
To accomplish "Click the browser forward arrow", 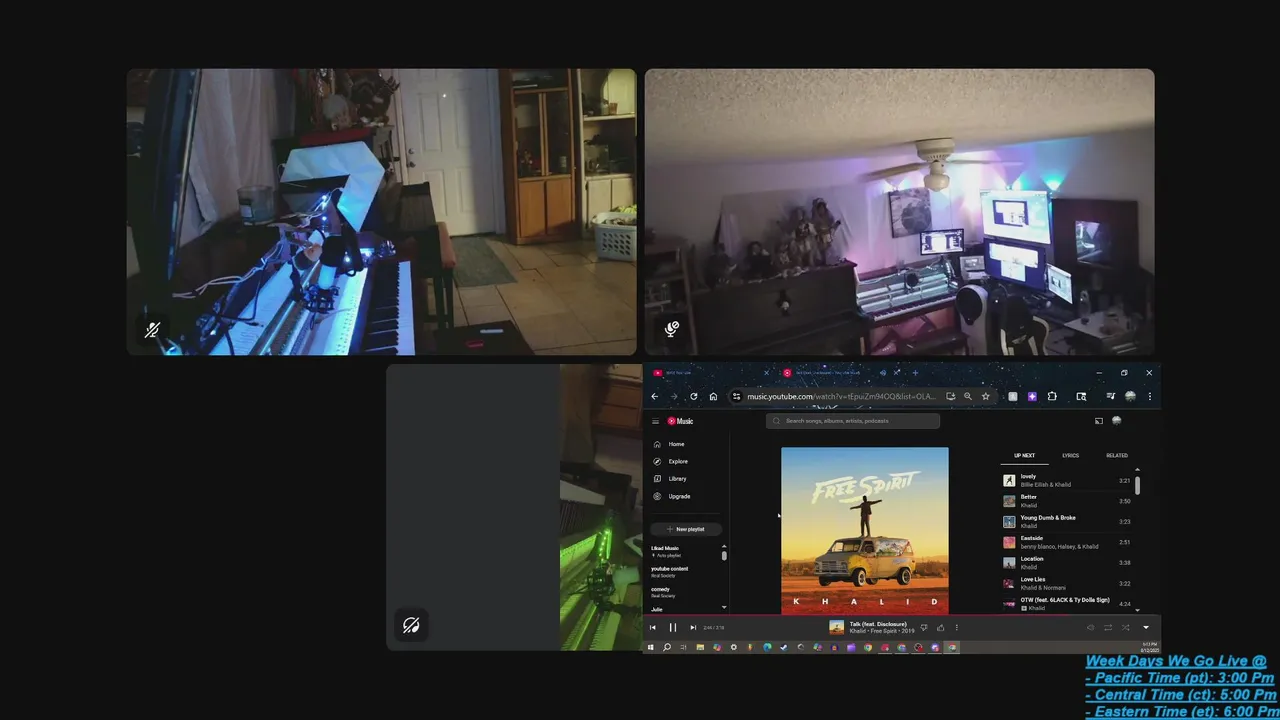I will click(674, 397).
